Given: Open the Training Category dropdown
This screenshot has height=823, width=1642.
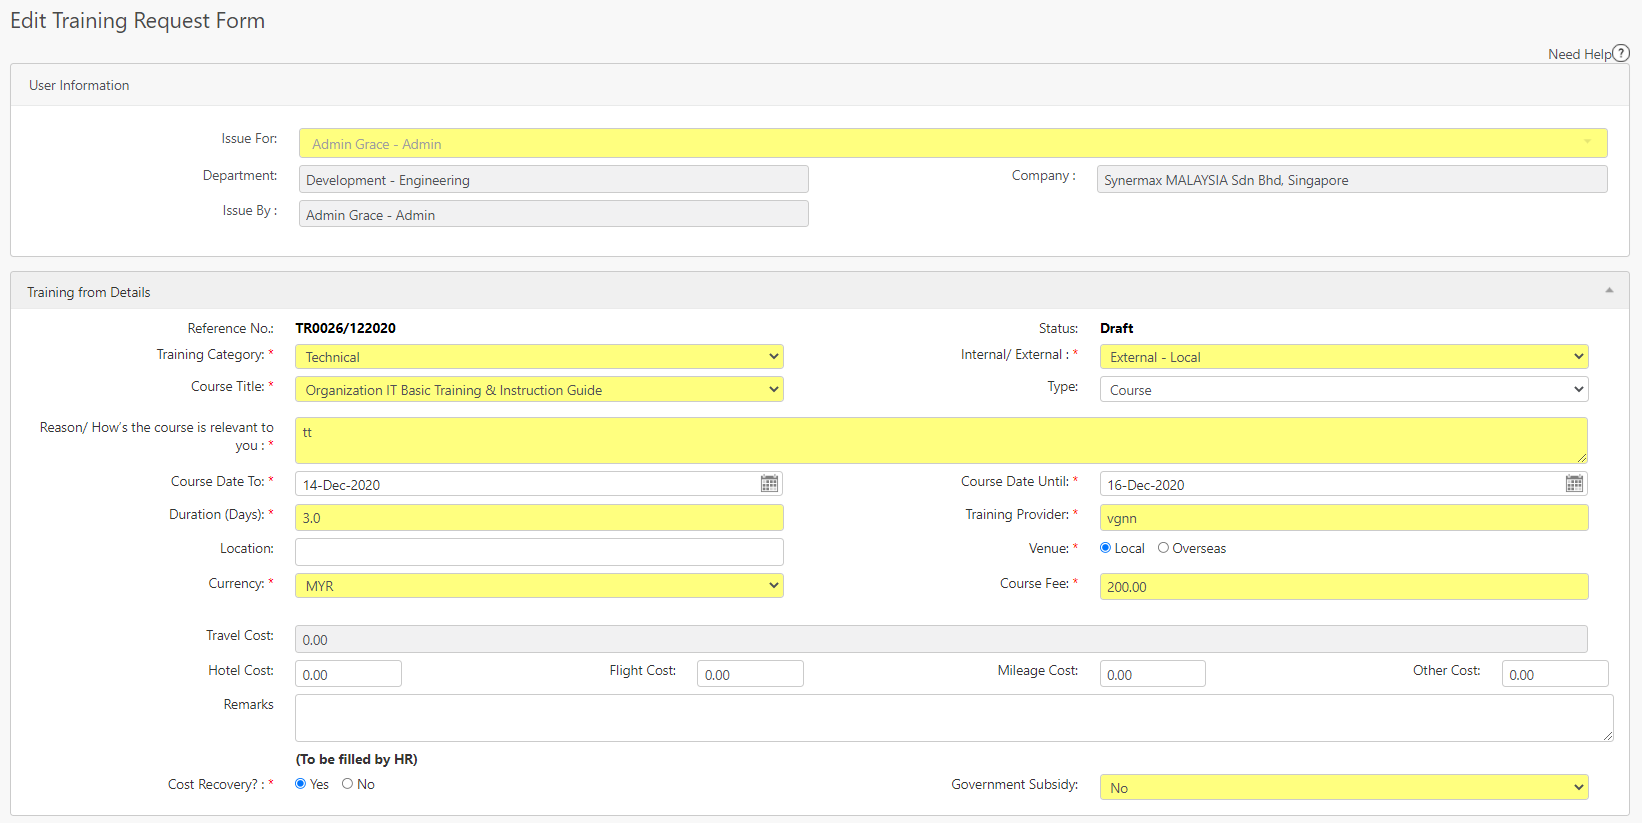Looking at the screenshot, I should point(539,357).
